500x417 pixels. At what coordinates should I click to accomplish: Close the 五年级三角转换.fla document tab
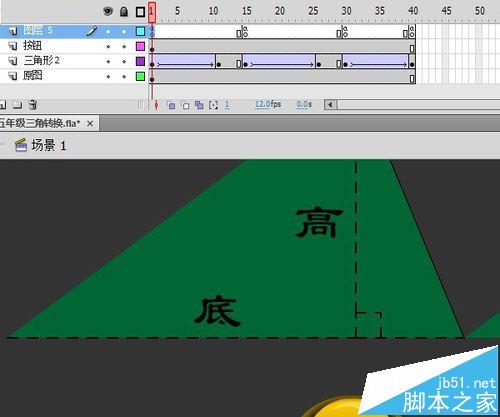tap(90, 124)
